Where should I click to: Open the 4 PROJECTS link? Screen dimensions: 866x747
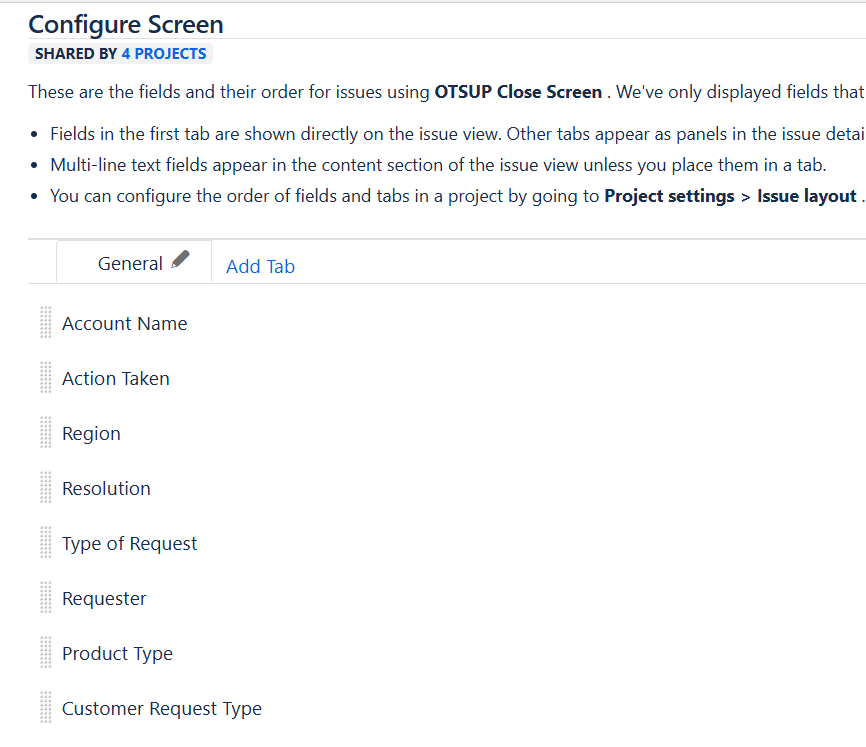(164, 54)
